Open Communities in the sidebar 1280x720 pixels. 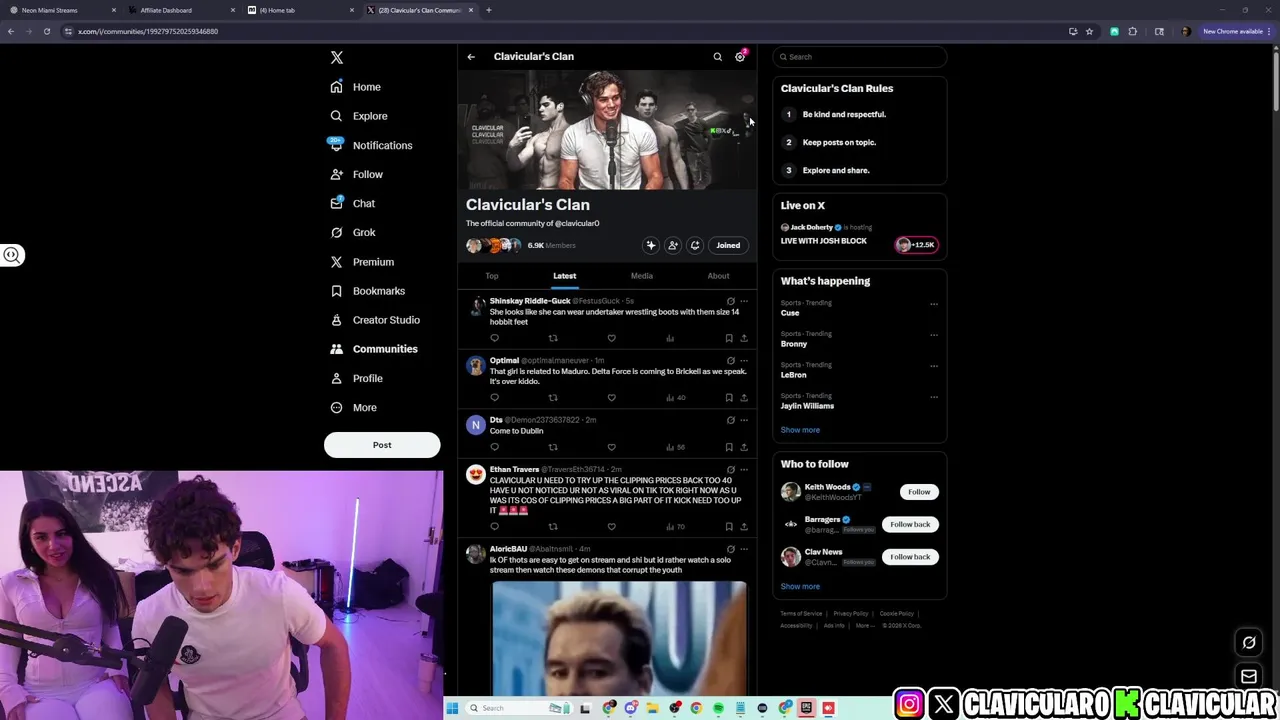pos(374,349)
